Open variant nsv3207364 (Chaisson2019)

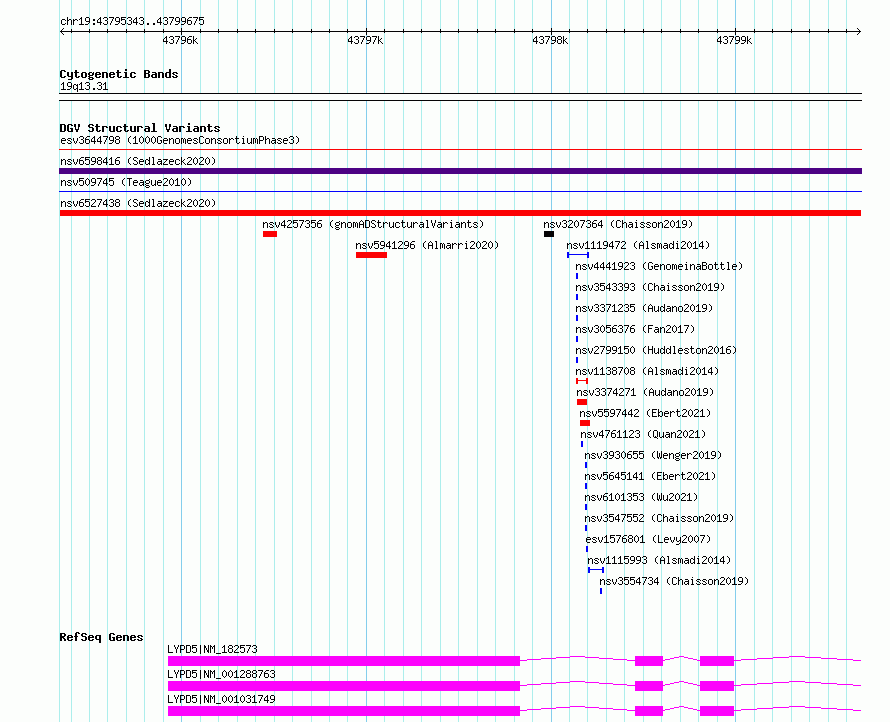click(618, 224)
